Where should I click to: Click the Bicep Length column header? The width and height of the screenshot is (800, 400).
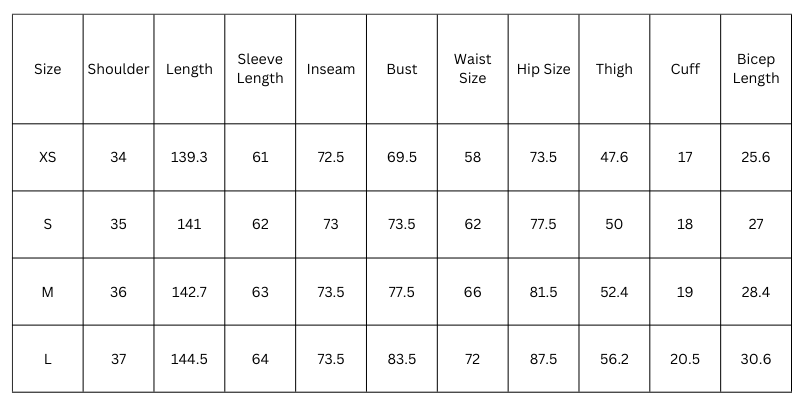pos(756,69)
